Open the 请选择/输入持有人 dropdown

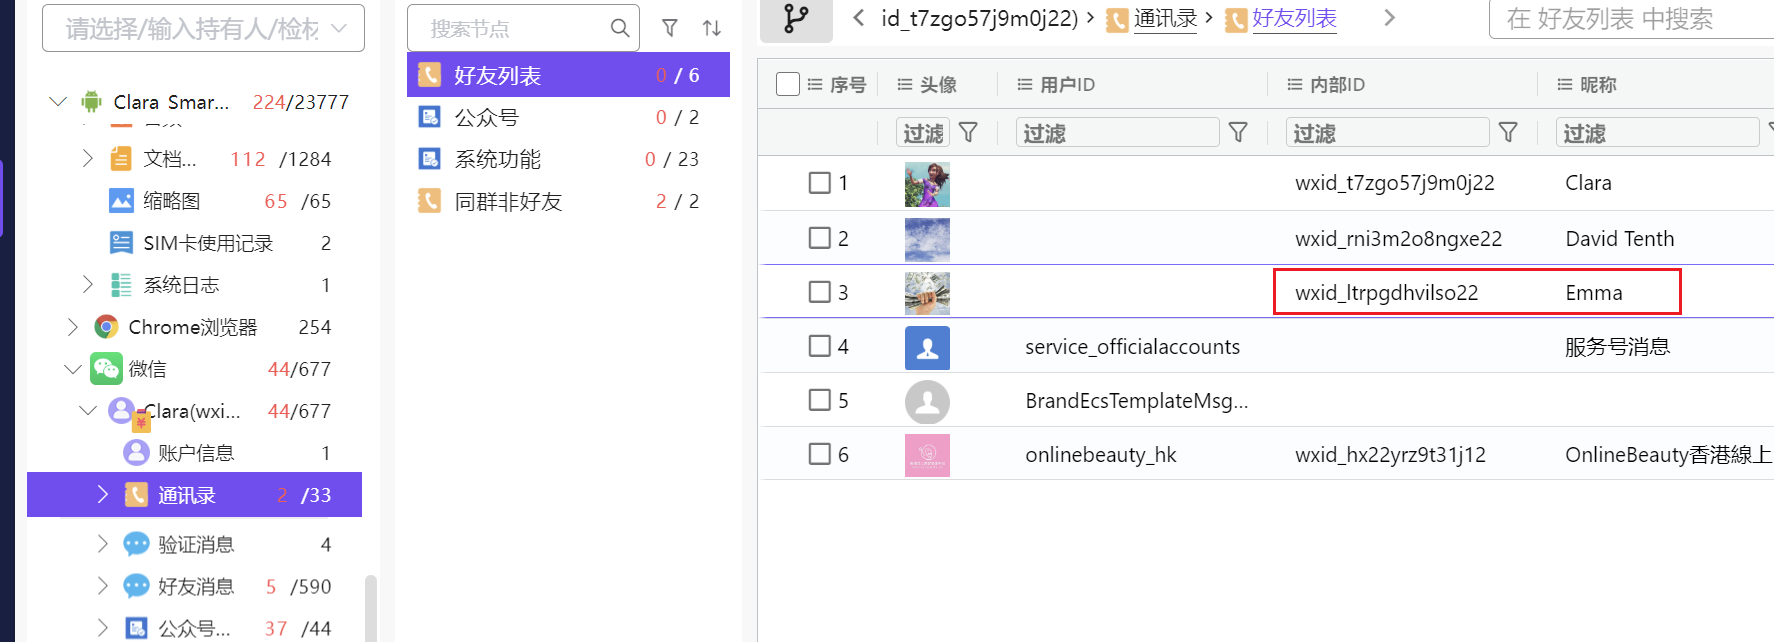[203, 28]
